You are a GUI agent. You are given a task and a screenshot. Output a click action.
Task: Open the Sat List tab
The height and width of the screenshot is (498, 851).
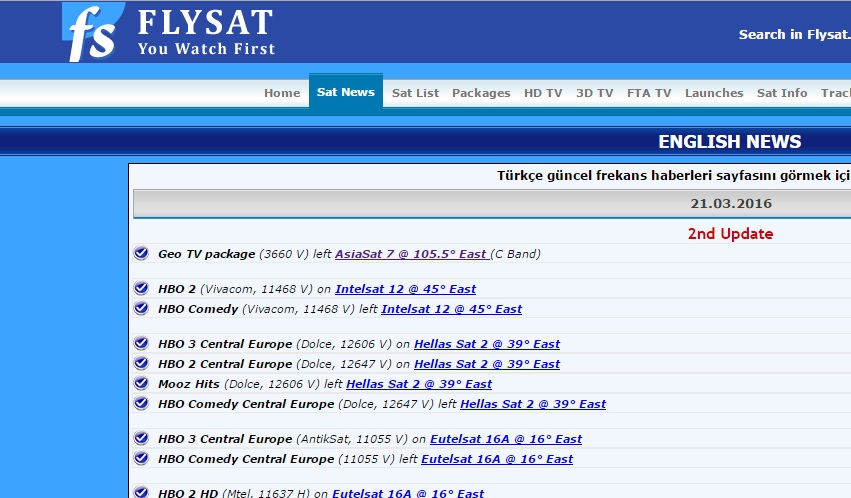[x=415, y=93]
